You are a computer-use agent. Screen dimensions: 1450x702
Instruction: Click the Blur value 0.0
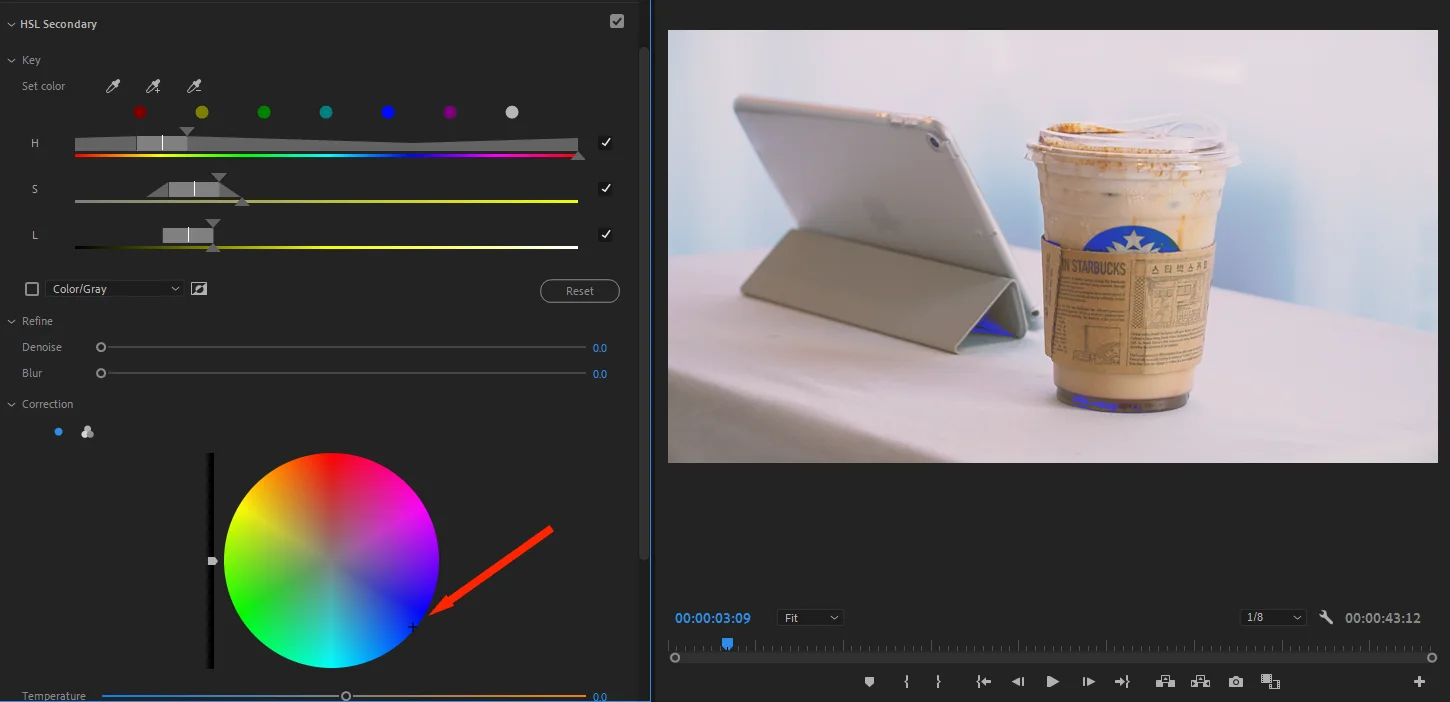pos(600,374)
